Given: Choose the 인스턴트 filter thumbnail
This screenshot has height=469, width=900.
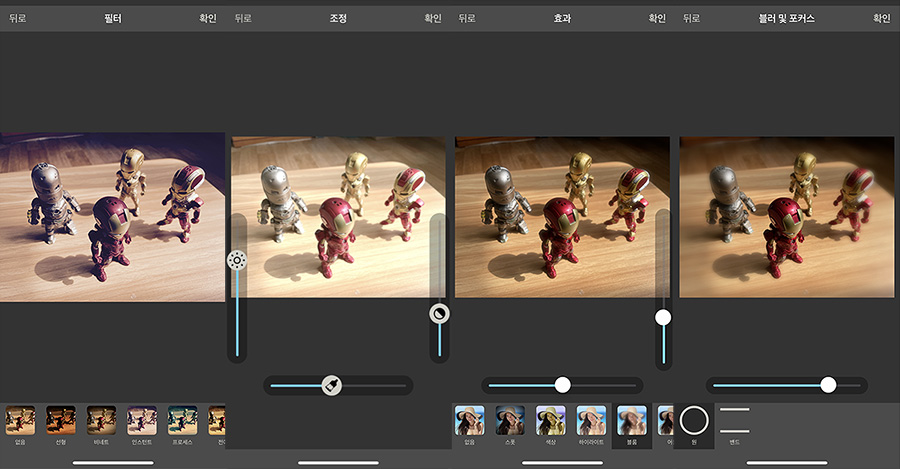Looking at the screenshot, I should coord(142,421).
